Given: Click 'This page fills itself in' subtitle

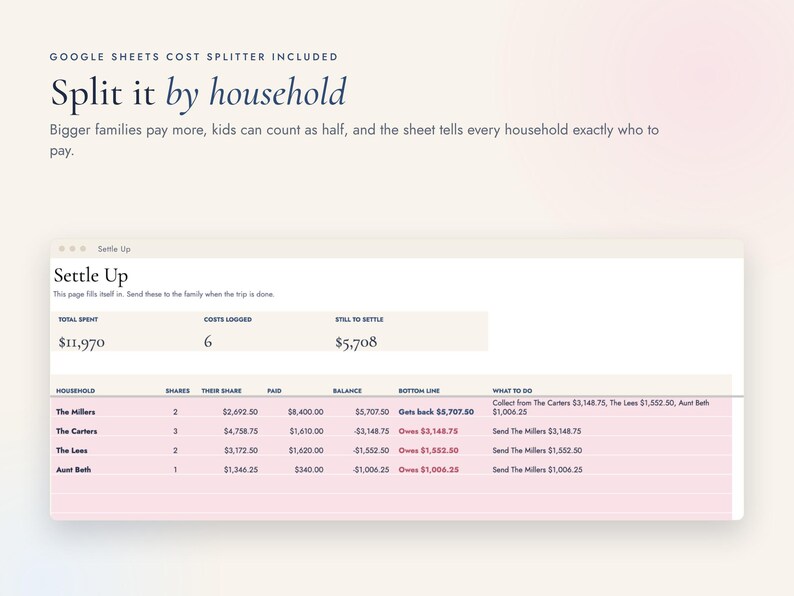Looking at the screenshot, I should pyautogui.click(x=164, y=294).
